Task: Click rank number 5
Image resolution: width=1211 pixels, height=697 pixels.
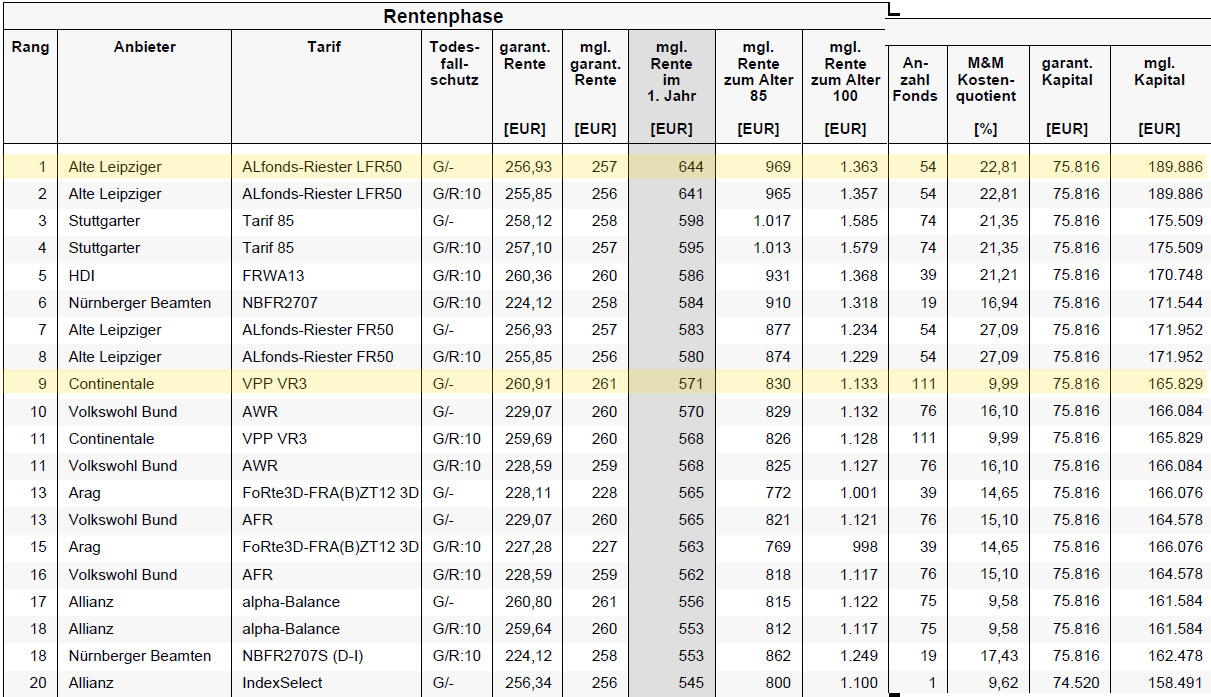Action: (42, 275)
